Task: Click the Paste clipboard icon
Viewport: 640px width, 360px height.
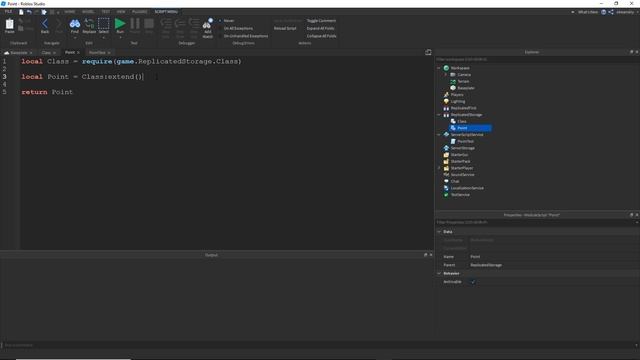Action: click(9, 24)
